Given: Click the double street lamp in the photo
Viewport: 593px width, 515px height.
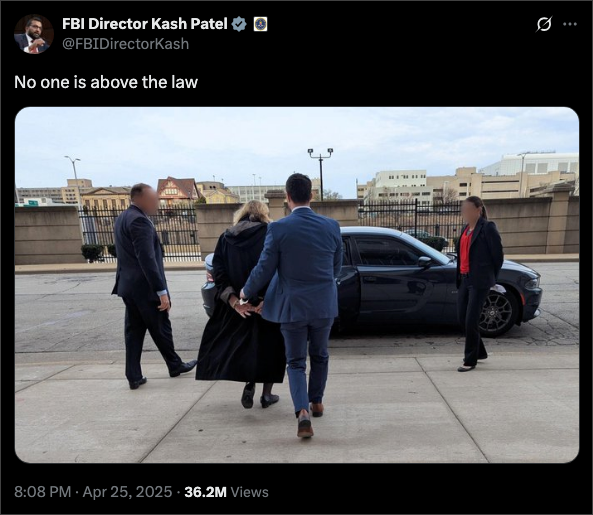Looking at the screenshot, I should coord(320,174).
